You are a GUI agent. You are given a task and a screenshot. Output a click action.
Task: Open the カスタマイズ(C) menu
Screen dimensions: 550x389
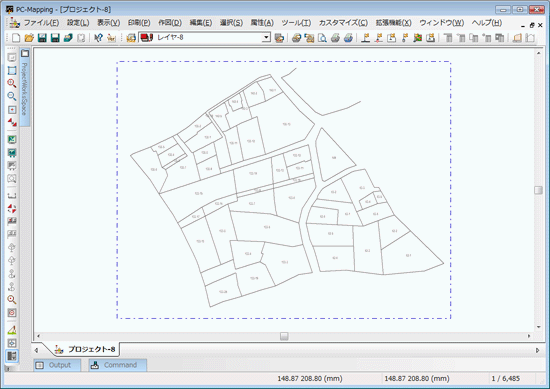(343, 23)
